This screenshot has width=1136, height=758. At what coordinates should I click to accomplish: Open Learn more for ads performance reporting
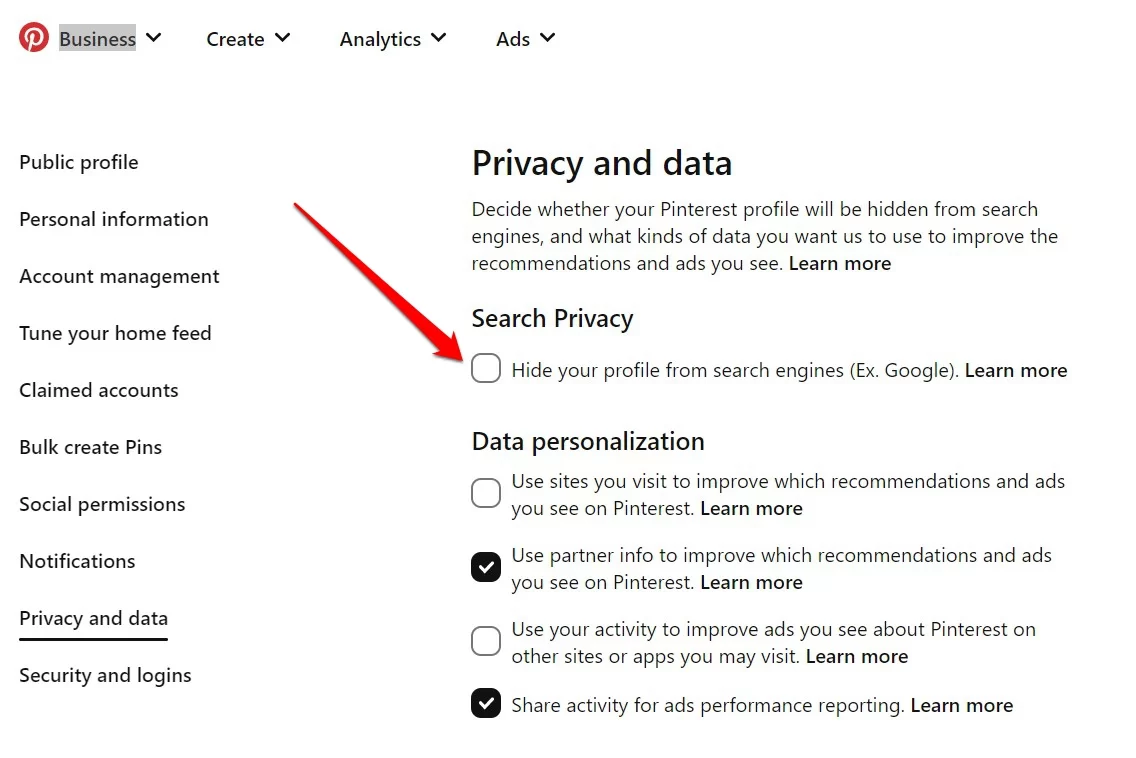coord(961,705)
